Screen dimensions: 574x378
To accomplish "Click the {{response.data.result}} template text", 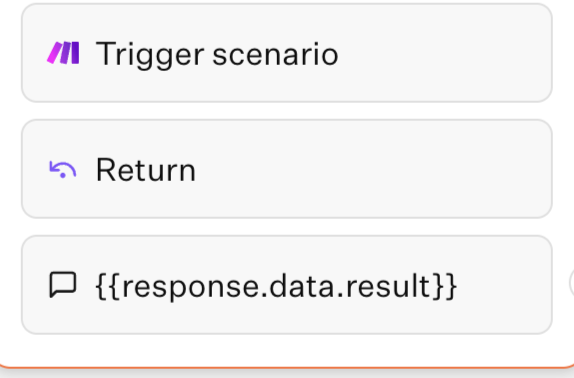I will [x=276, y=286].
